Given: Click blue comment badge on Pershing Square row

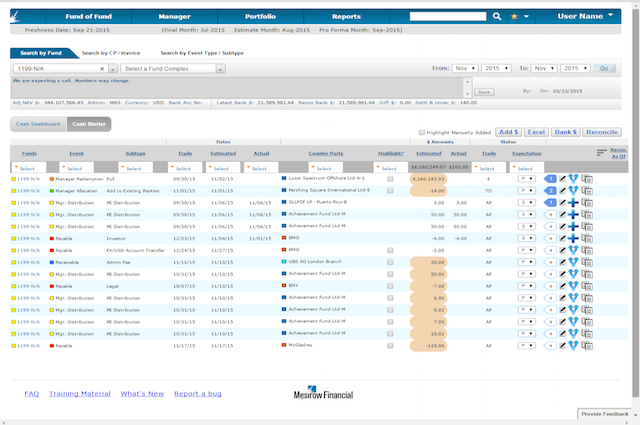Looking at the screenshot, I should point(550,190).
